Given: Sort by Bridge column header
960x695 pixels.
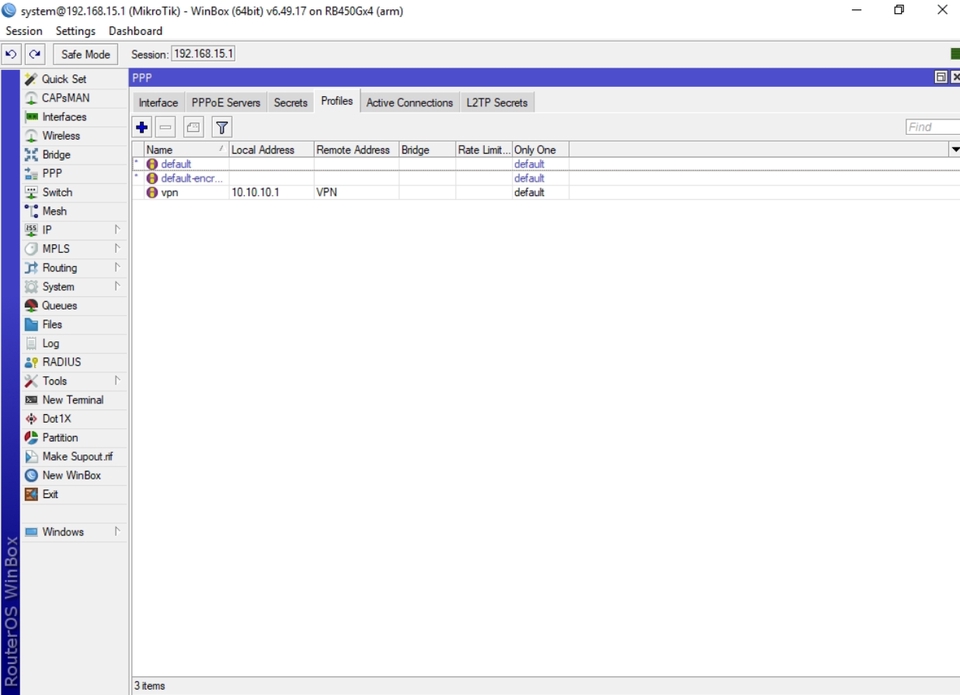Looking at the screenshot, I should point(427,149).
